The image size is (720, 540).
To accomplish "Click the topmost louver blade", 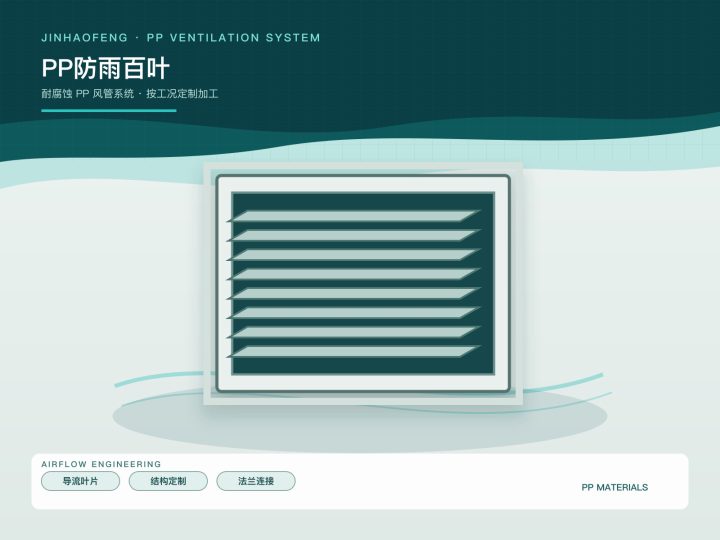I will click(354, 216).
